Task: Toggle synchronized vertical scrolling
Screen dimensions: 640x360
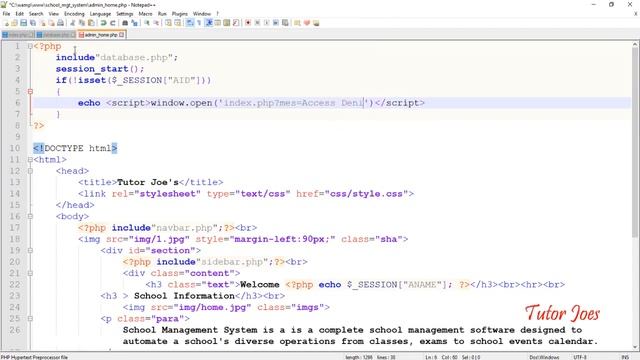Action: pyautogui.click(x=168, y=23)
